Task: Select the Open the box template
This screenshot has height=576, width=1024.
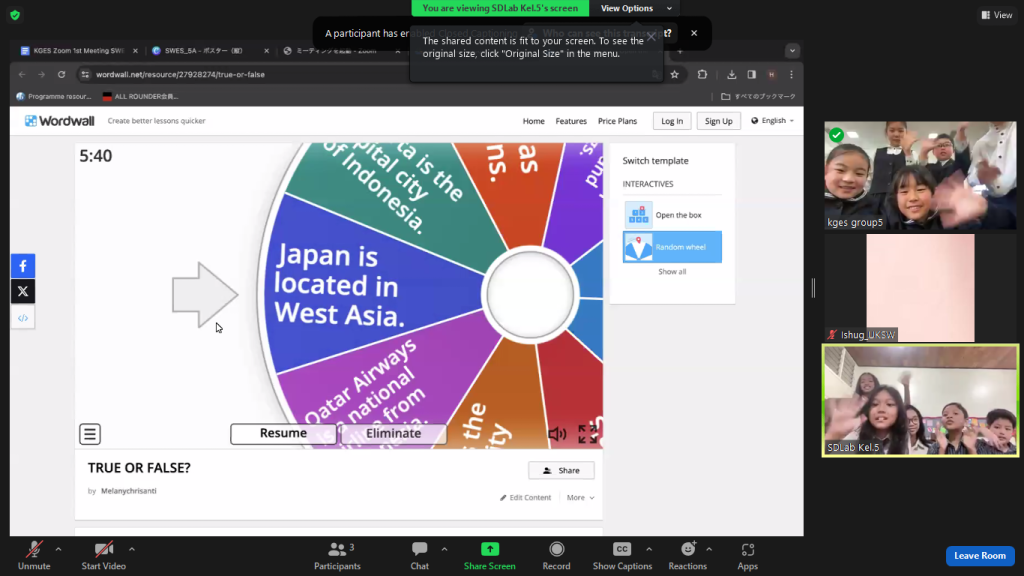Action: pos(671,215)
